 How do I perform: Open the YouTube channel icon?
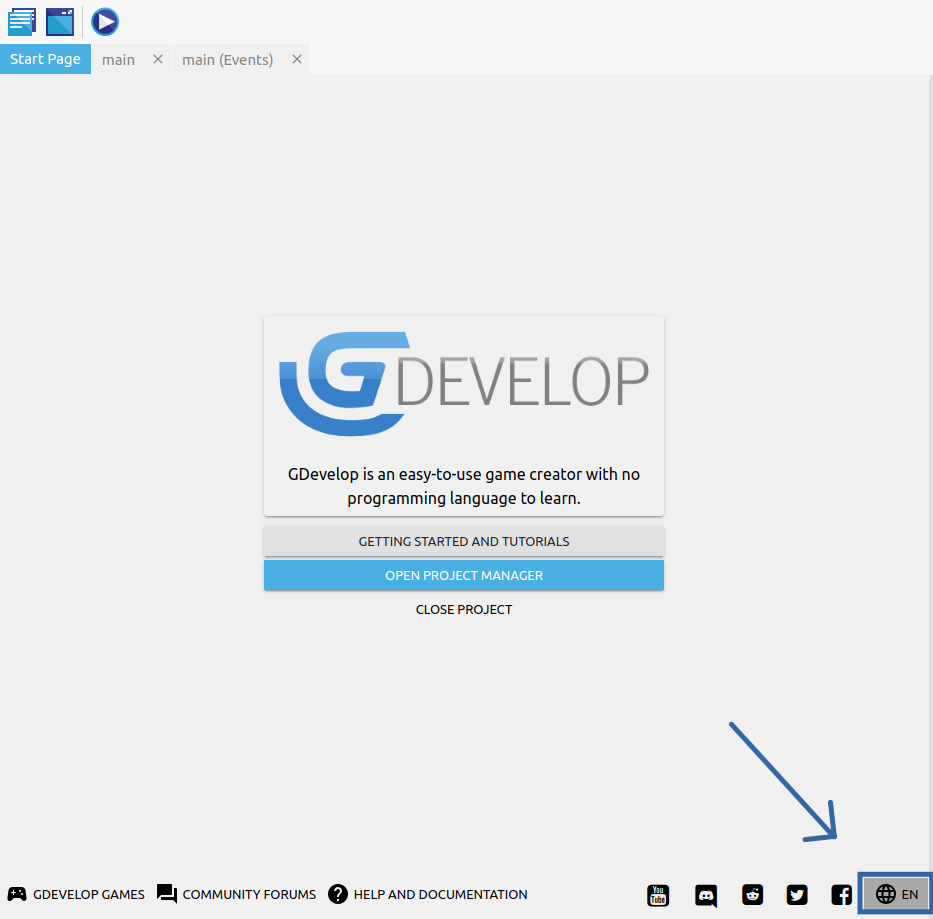point(658,895)
